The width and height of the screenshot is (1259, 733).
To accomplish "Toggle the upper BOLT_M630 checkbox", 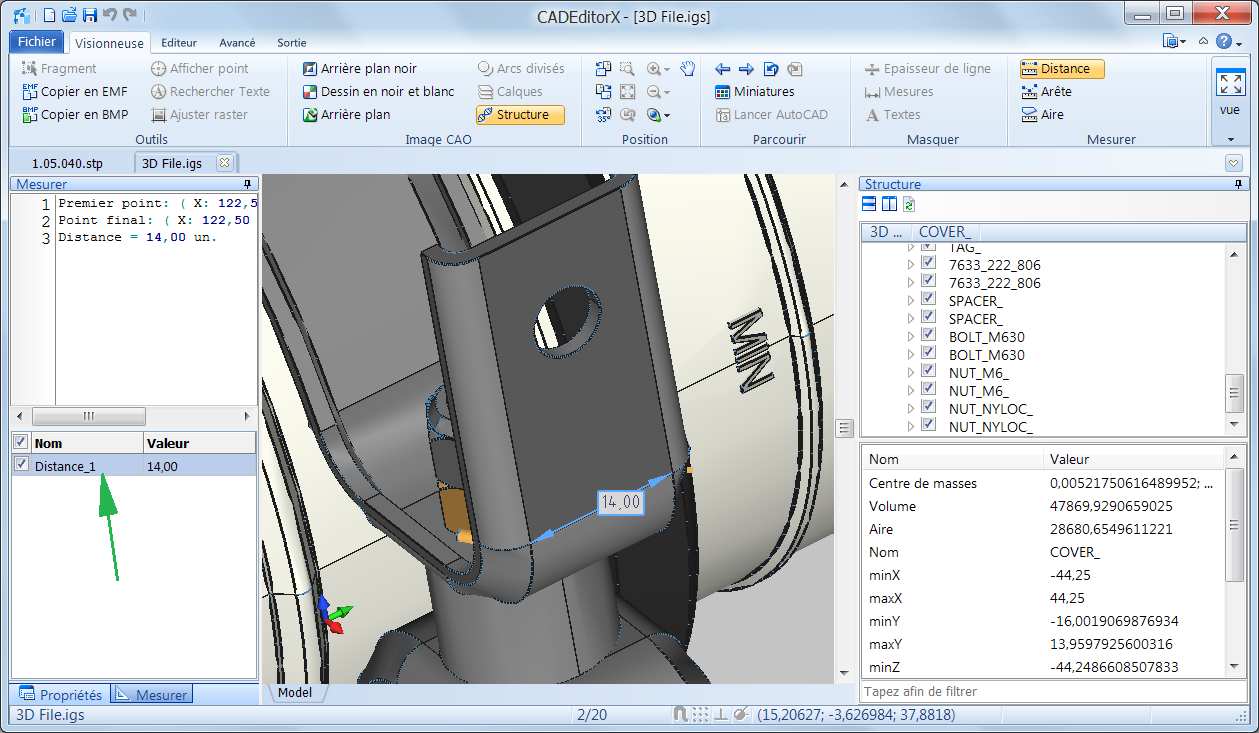I will pyautogui.click(x=928, y=337).
